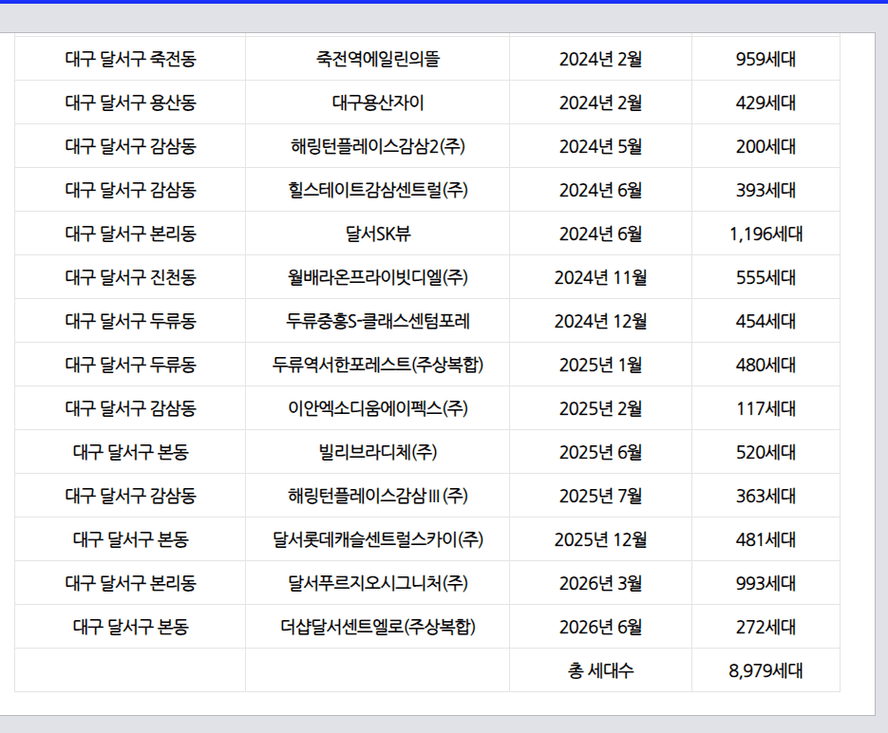Click the '363세대' household count
888x733 pixels.
(x=766, y=496)
